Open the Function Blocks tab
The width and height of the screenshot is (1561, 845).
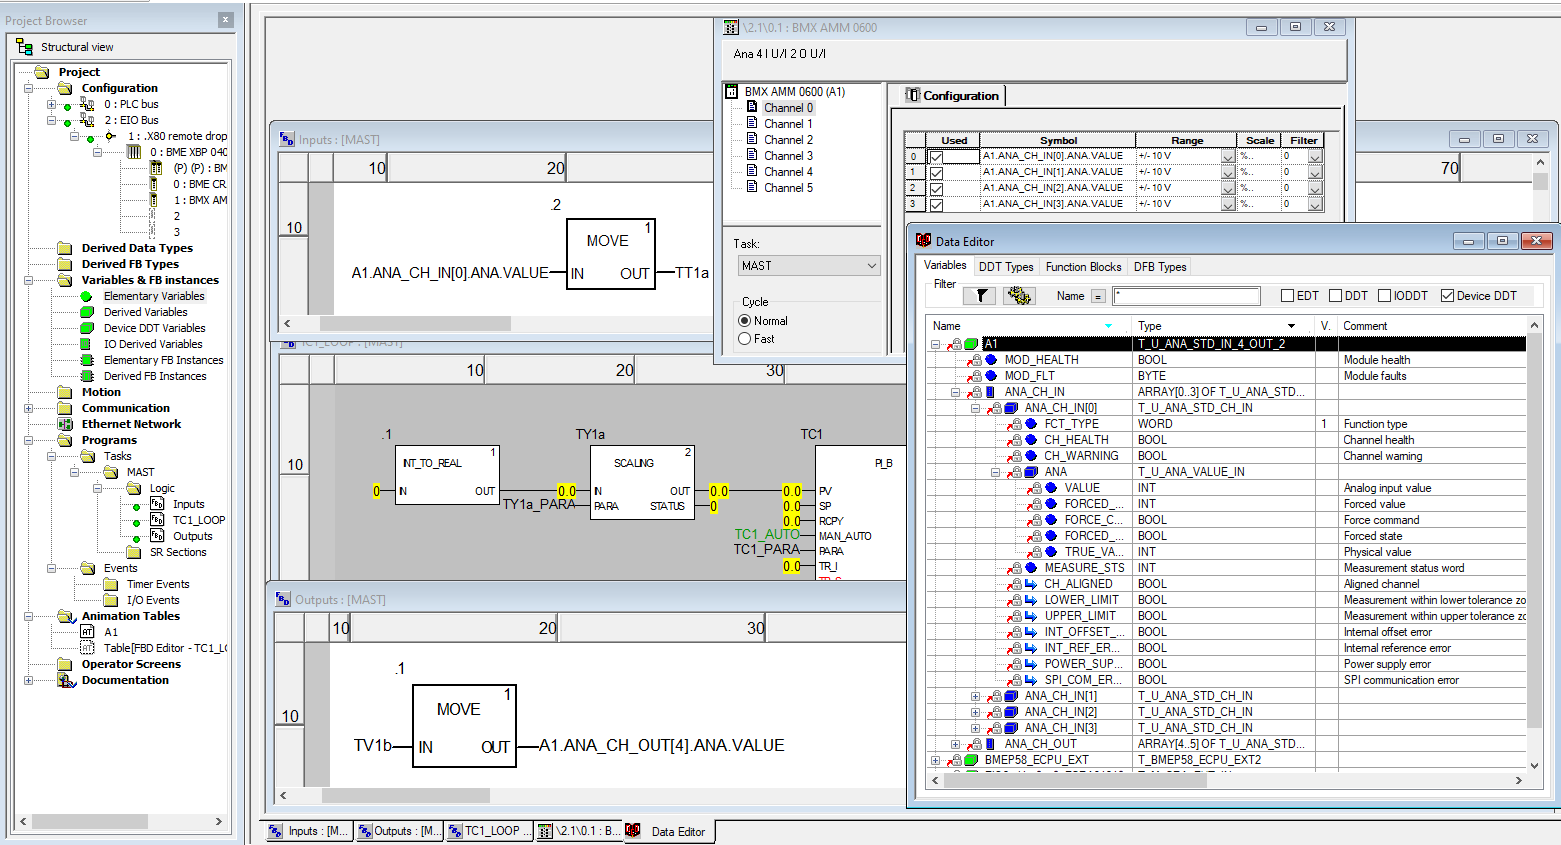point(1083,267)
